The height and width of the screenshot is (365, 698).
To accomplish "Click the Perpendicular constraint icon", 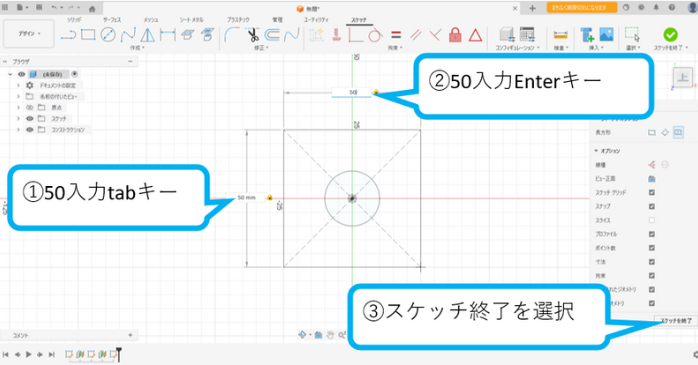I will tap(435, 34).
